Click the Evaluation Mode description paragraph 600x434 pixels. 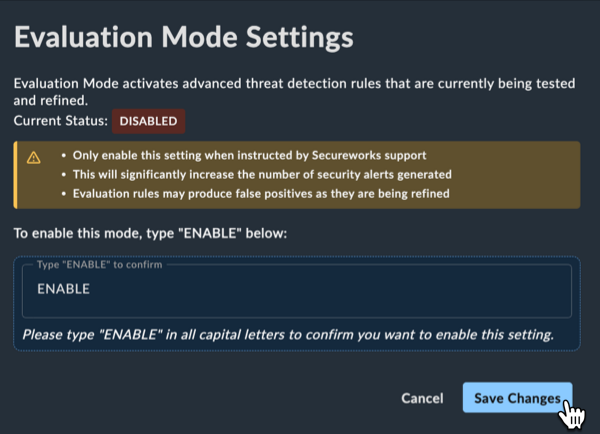click(294, 92)
